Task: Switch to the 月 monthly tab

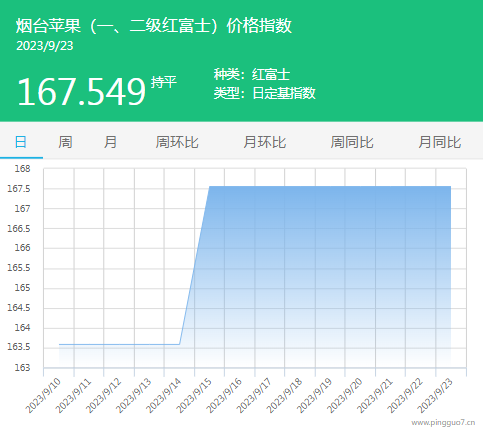Action: 110,142
